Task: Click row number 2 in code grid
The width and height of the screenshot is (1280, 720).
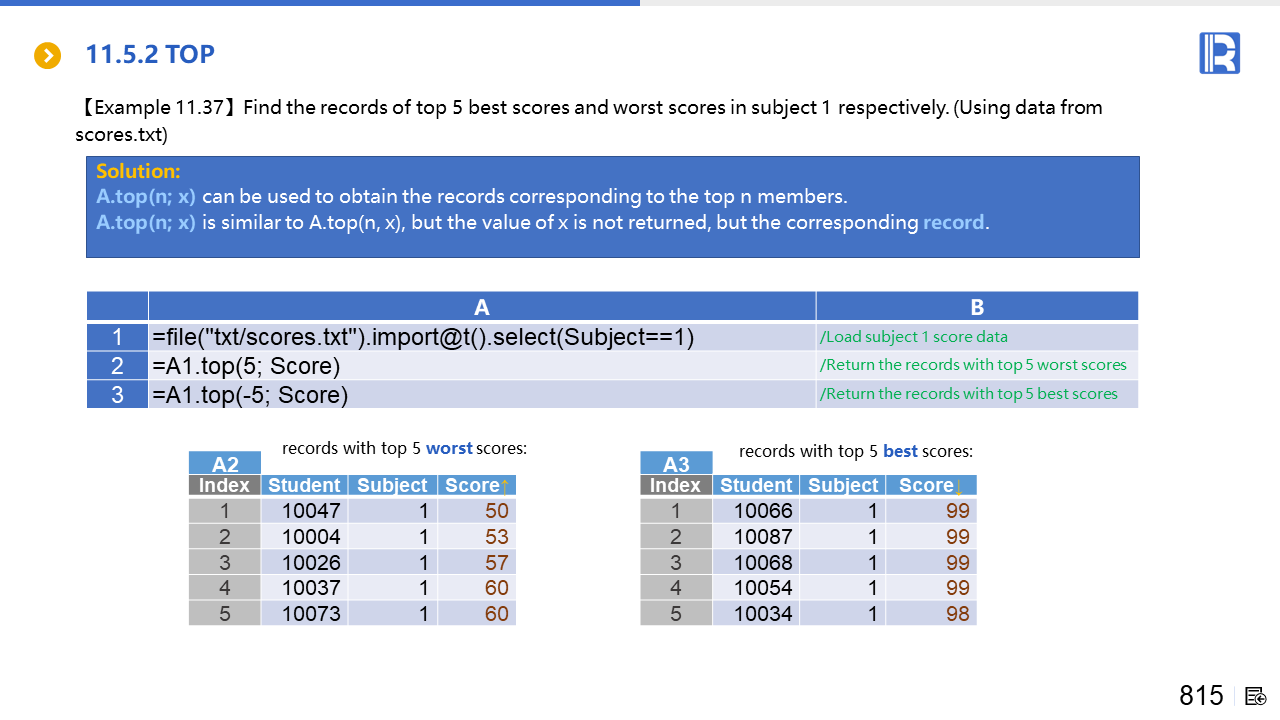Action: click(117, 366)
